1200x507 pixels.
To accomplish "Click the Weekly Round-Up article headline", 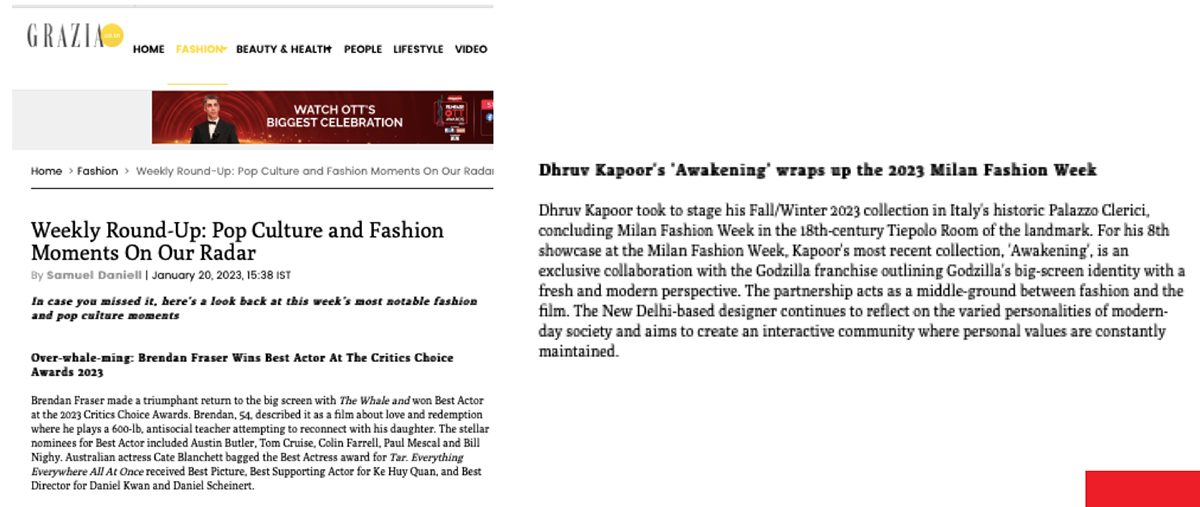I will click(237, 241).
